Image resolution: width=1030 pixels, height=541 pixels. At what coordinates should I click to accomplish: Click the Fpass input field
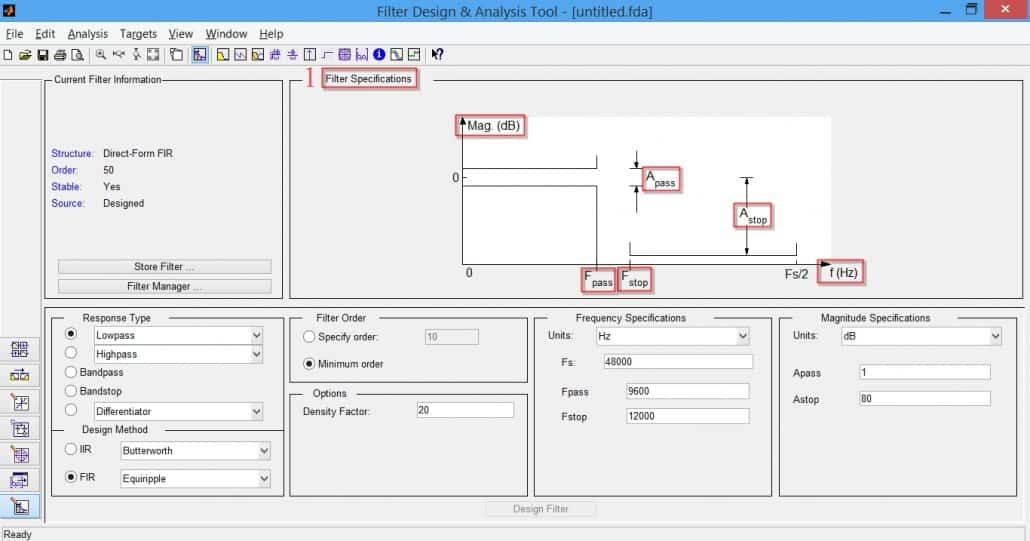coord(686,391)
